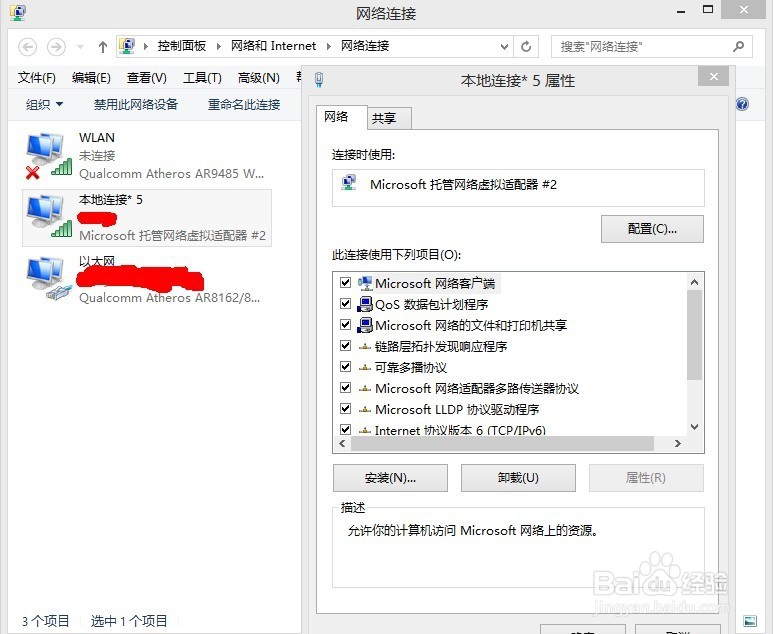
Task: Click the QoS 数据包计划程序 item icon
Action: (x=365, y=304)
